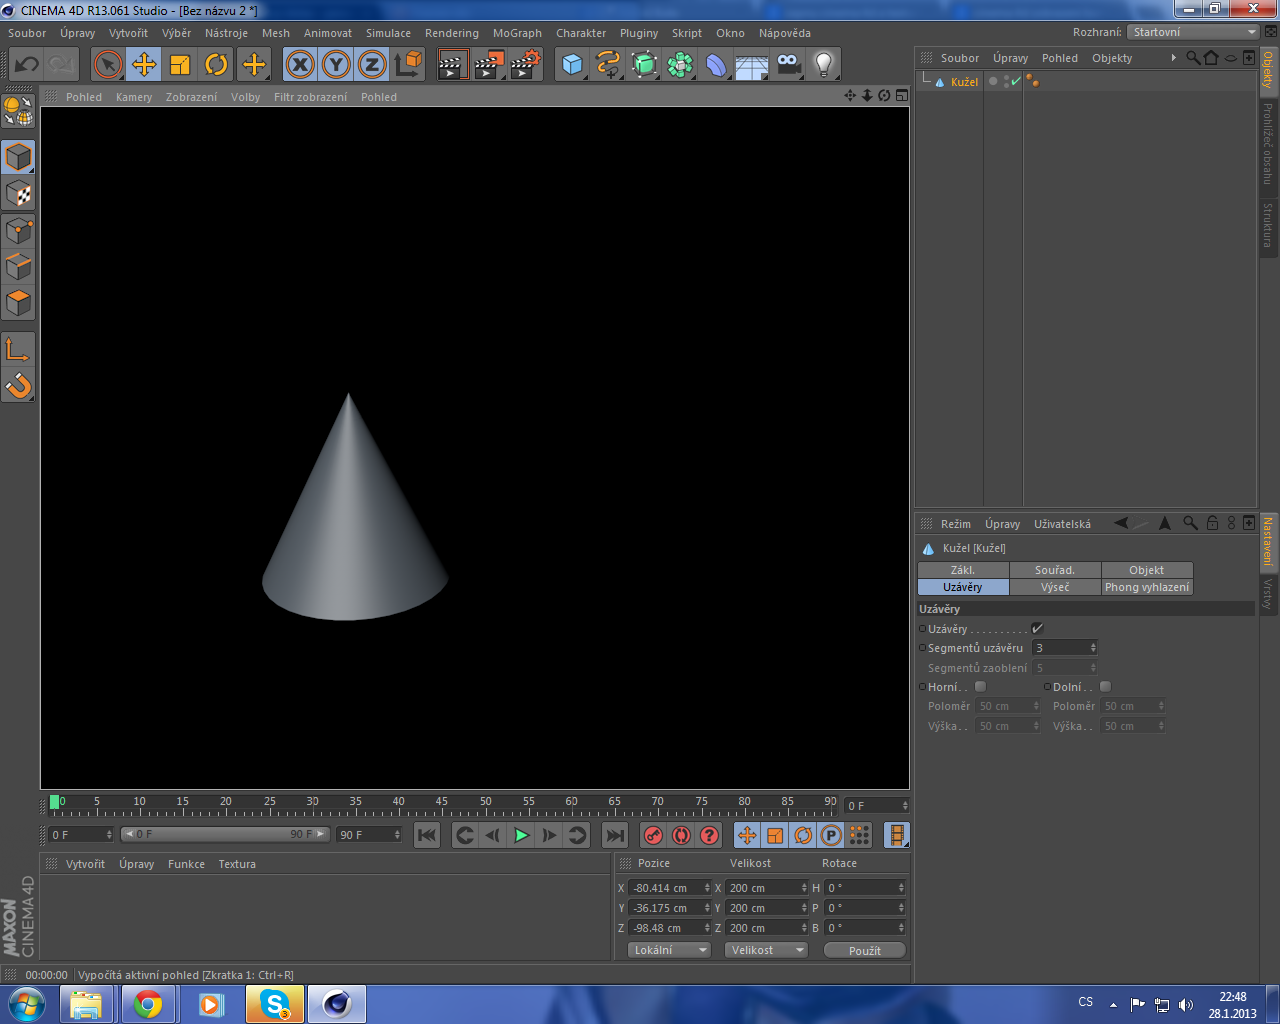Select the Move tool in top toolbar
Image resolution: width=1280 pixels, height=1024 pixels.
[144, 65]
